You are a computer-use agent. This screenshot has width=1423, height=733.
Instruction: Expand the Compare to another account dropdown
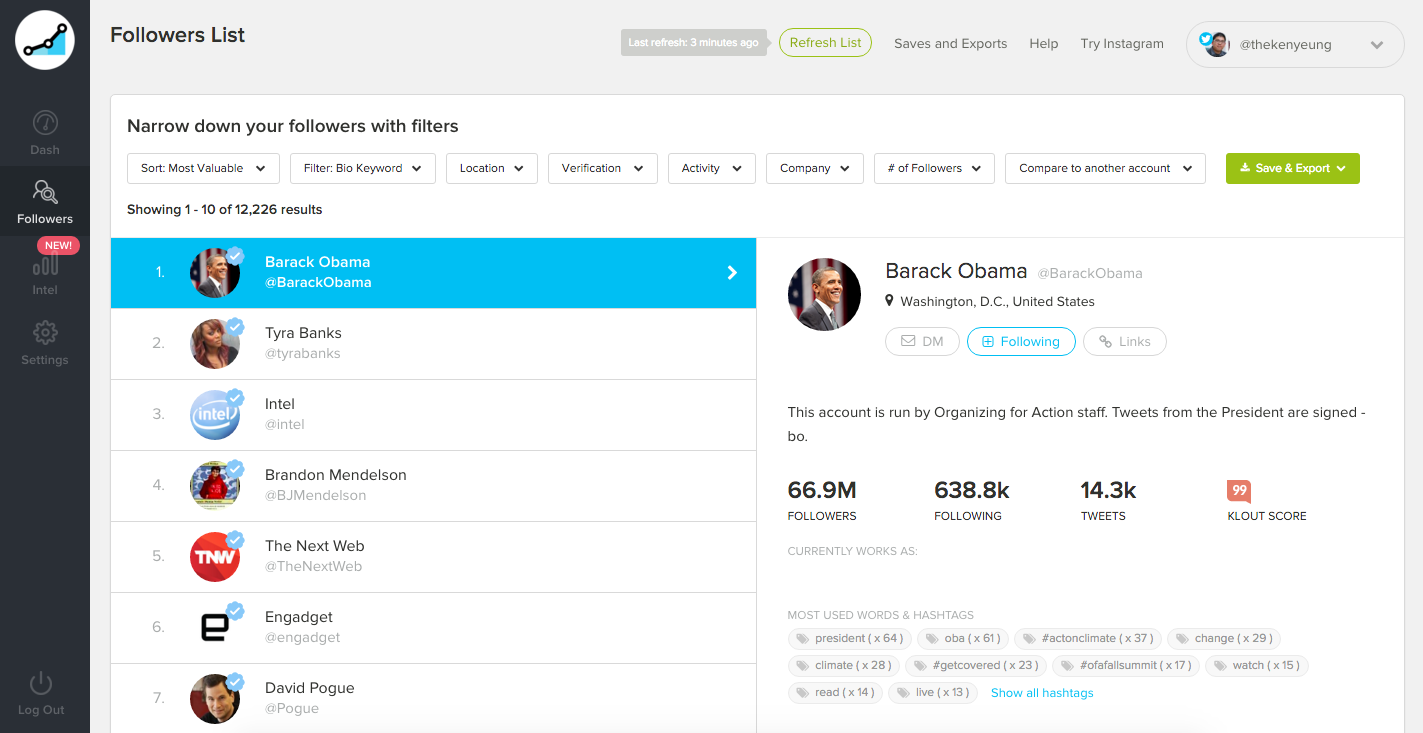pyautogui.click(x=1105, y=168)
